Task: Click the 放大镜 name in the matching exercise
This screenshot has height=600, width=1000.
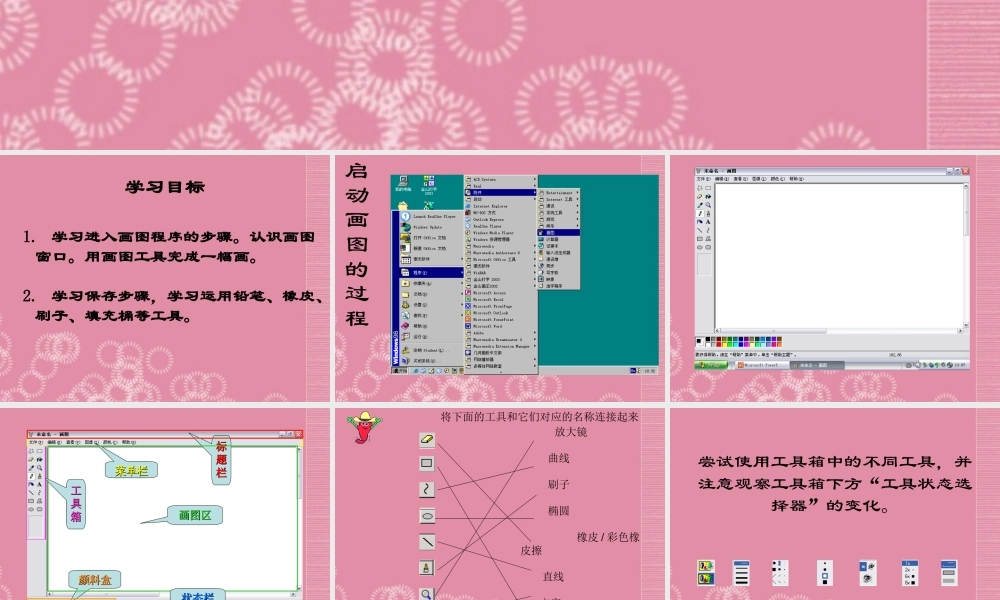Action: (571, 432)
